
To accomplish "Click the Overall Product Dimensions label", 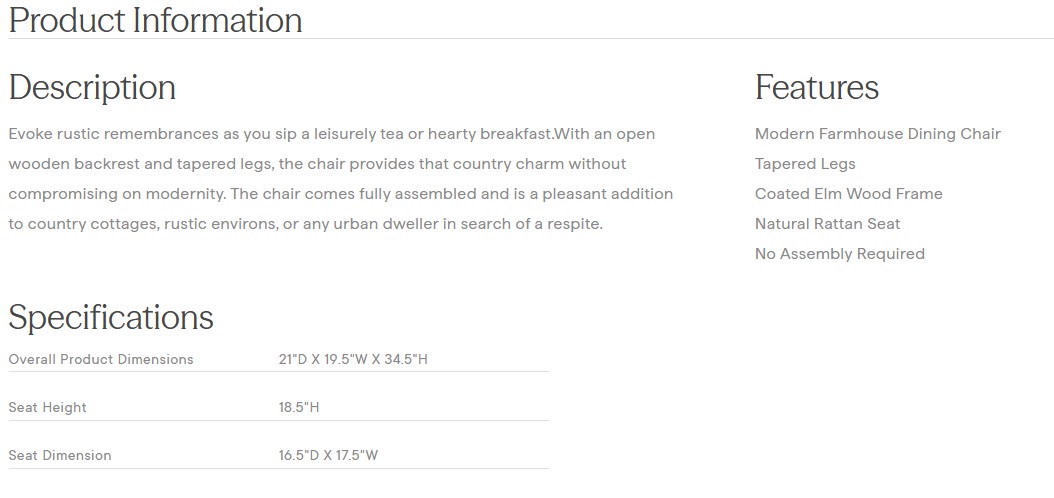I will coord(101,359).
